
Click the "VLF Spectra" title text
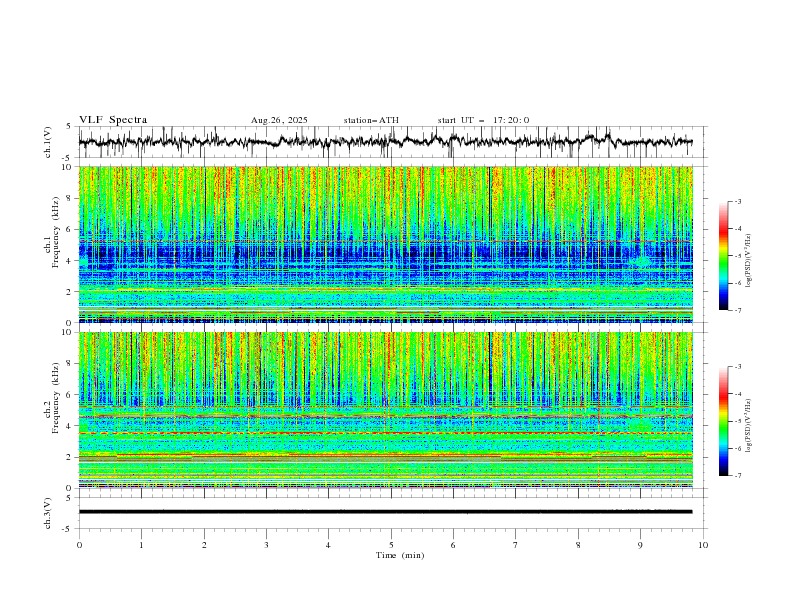pos(113,120)
